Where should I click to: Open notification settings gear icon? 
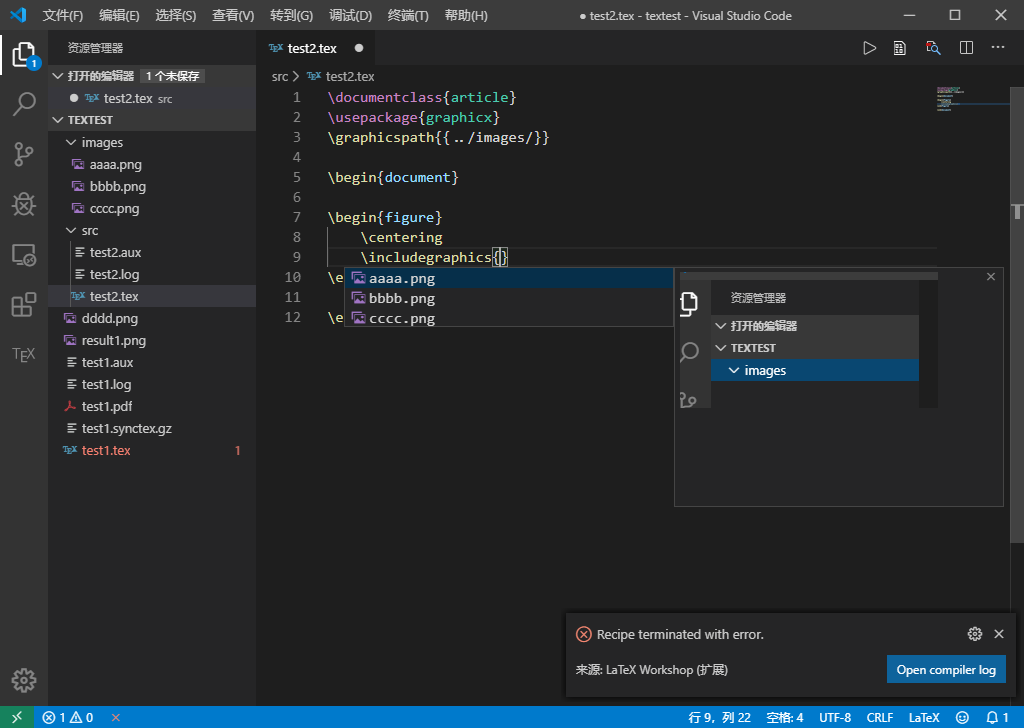point(975,634)
